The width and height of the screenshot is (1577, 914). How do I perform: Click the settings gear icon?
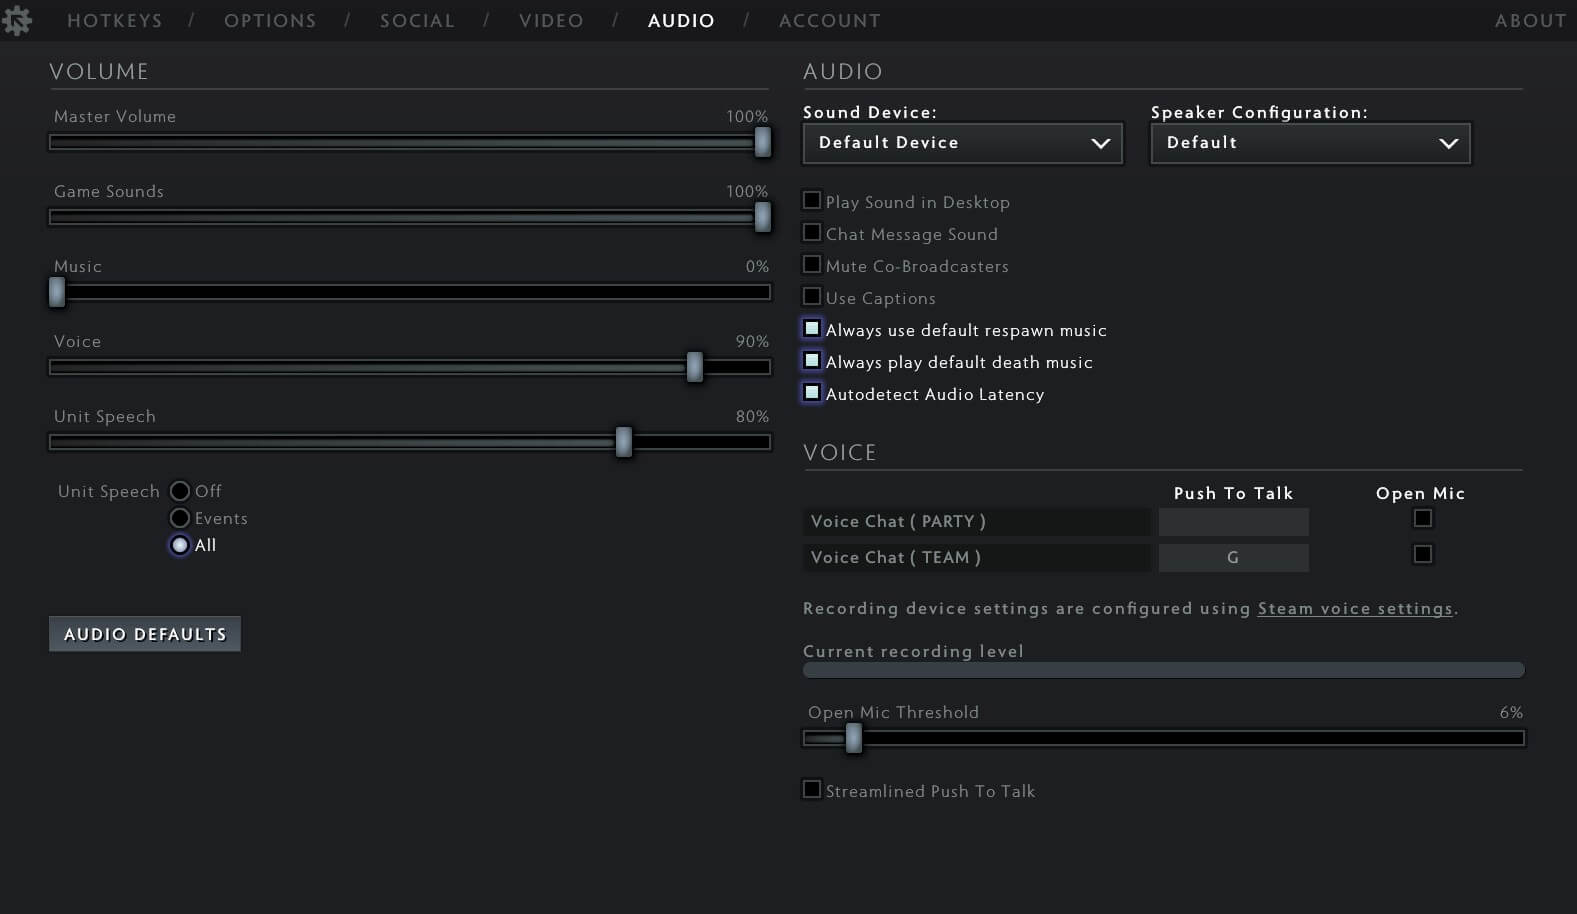(x=17, y=20)
